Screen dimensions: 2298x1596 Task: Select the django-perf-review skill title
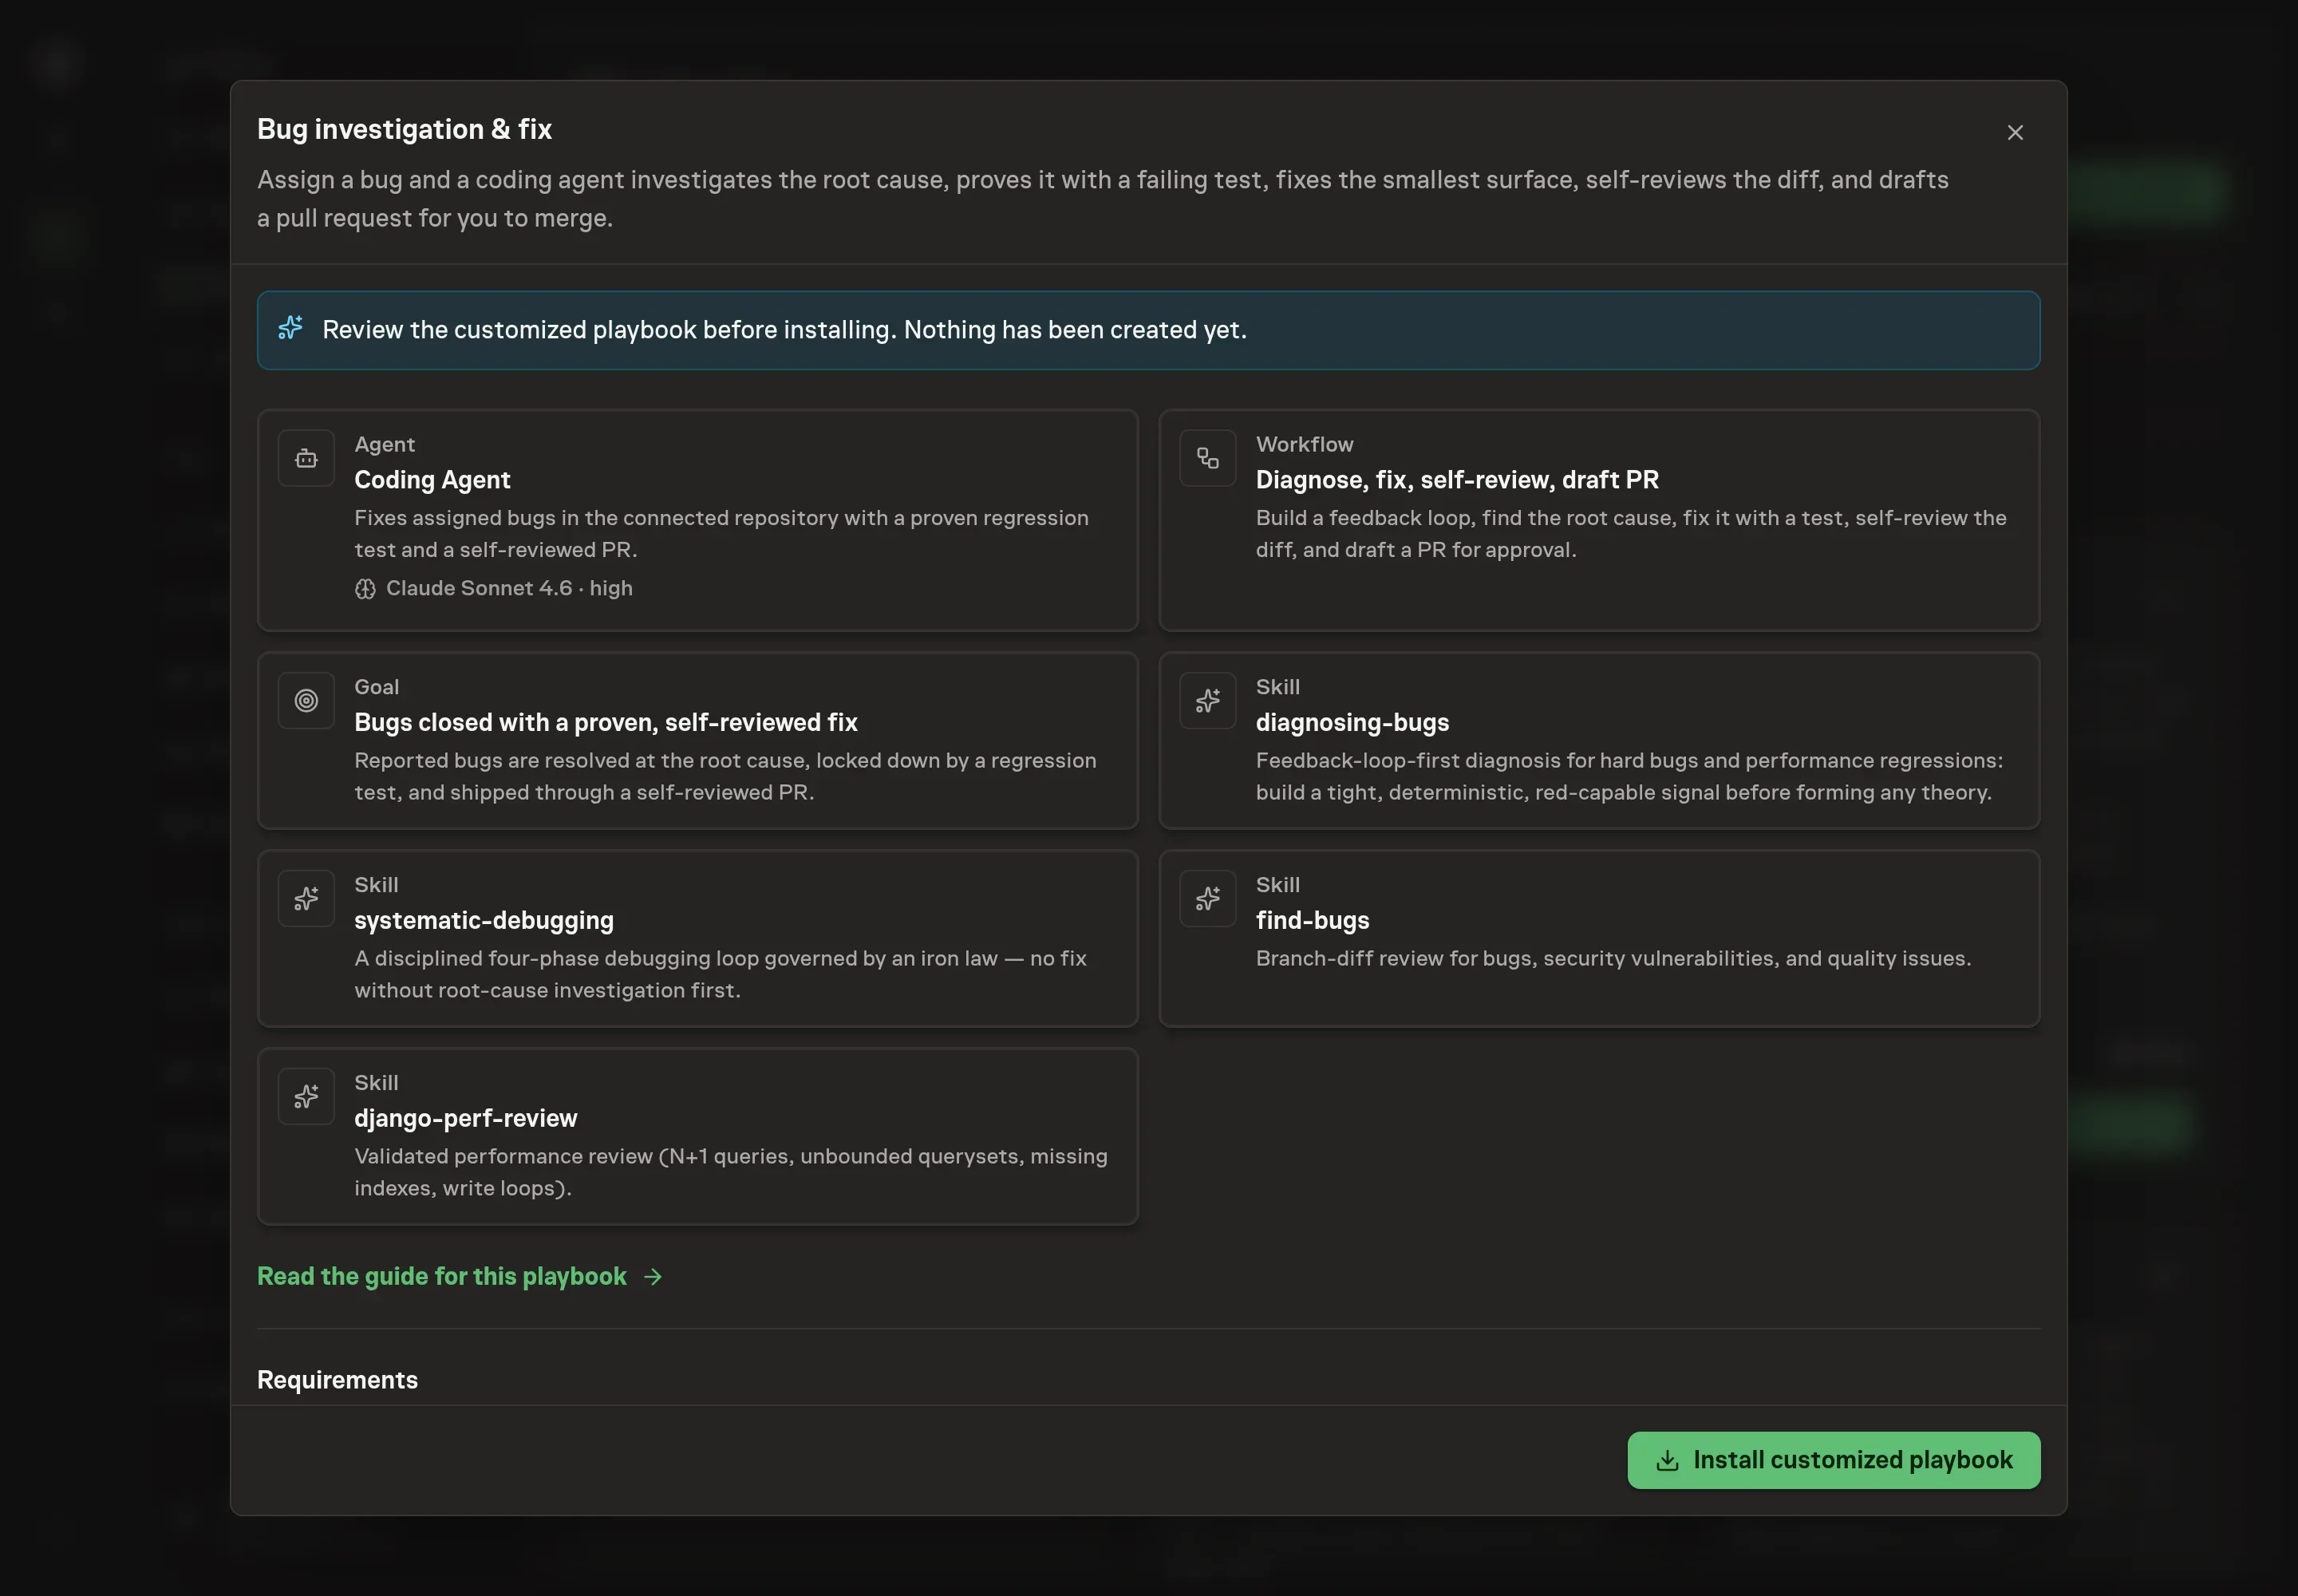466,1118
